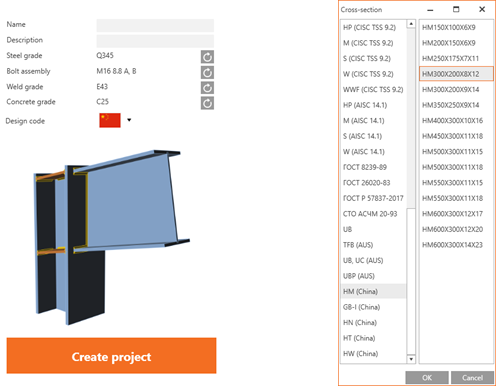The width and height of the screenshot is (496, 386).
Task: Click the refresh icon beside Weld grade
Action: [207, 88]
